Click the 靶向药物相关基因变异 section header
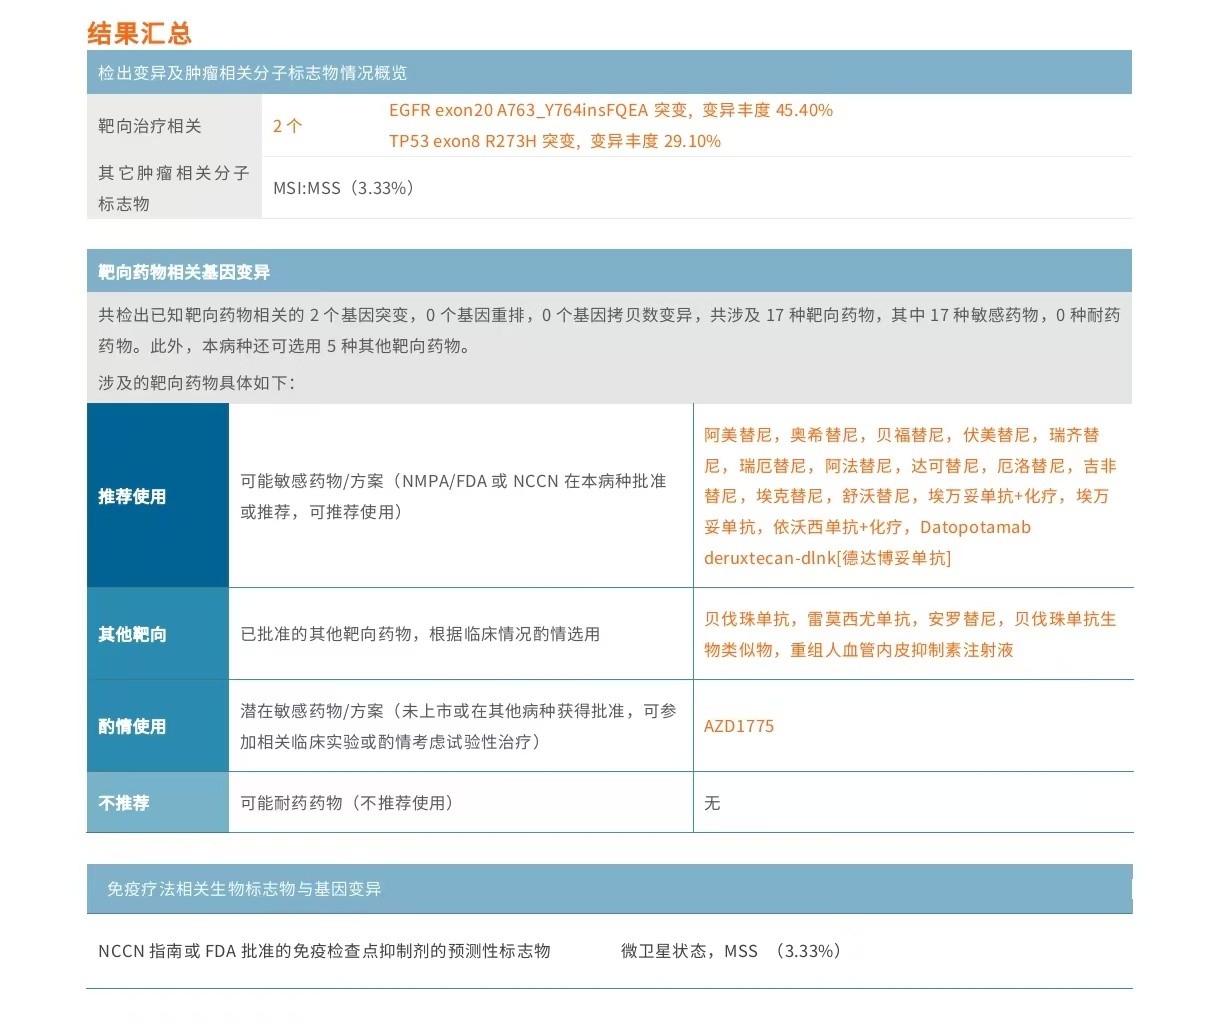The image size is (1220, 1024). [x=184, y=272]
